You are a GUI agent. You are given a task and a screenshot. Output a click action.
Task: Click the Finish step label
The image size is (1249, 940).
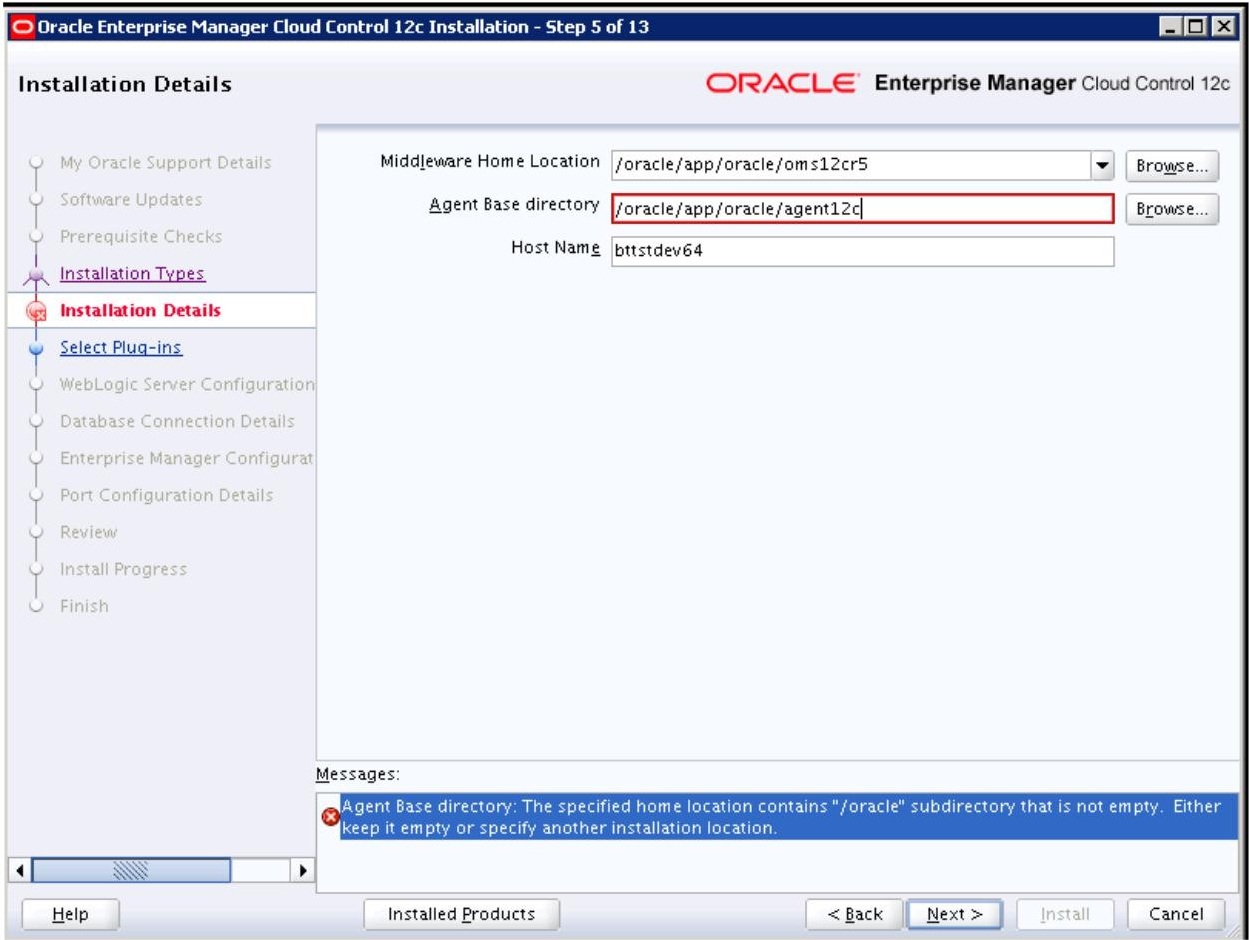coord(84,606)
